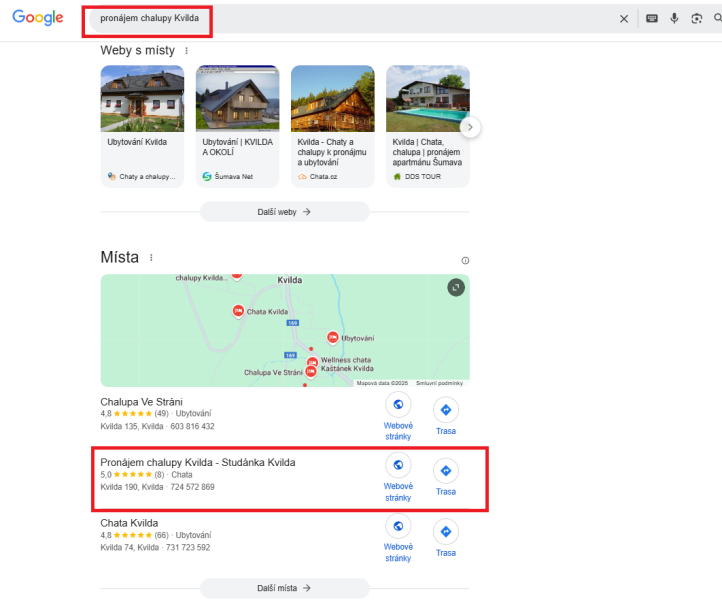Image resolution: width=722 pixels, height=600 pixels.
Task: Open the 'Chalupa Ve Stráni' listing title
Action: pyautogui.click(x=141, y=402)
